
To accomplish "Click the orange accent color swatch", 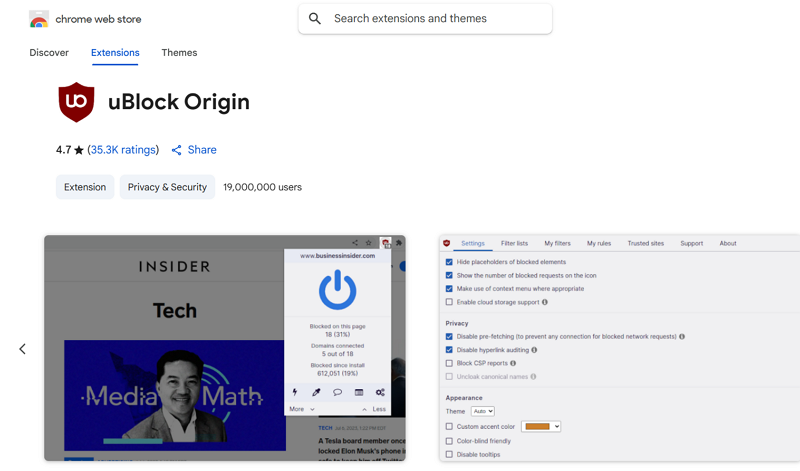I will click(x=537, y=427).
